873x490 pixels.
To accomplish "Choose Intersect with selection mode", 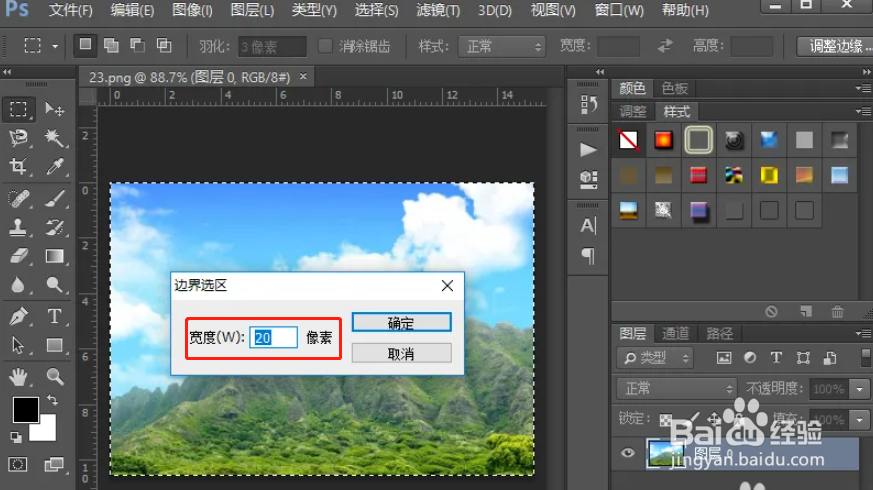I will pyautogui.click(x=164, y=45).
